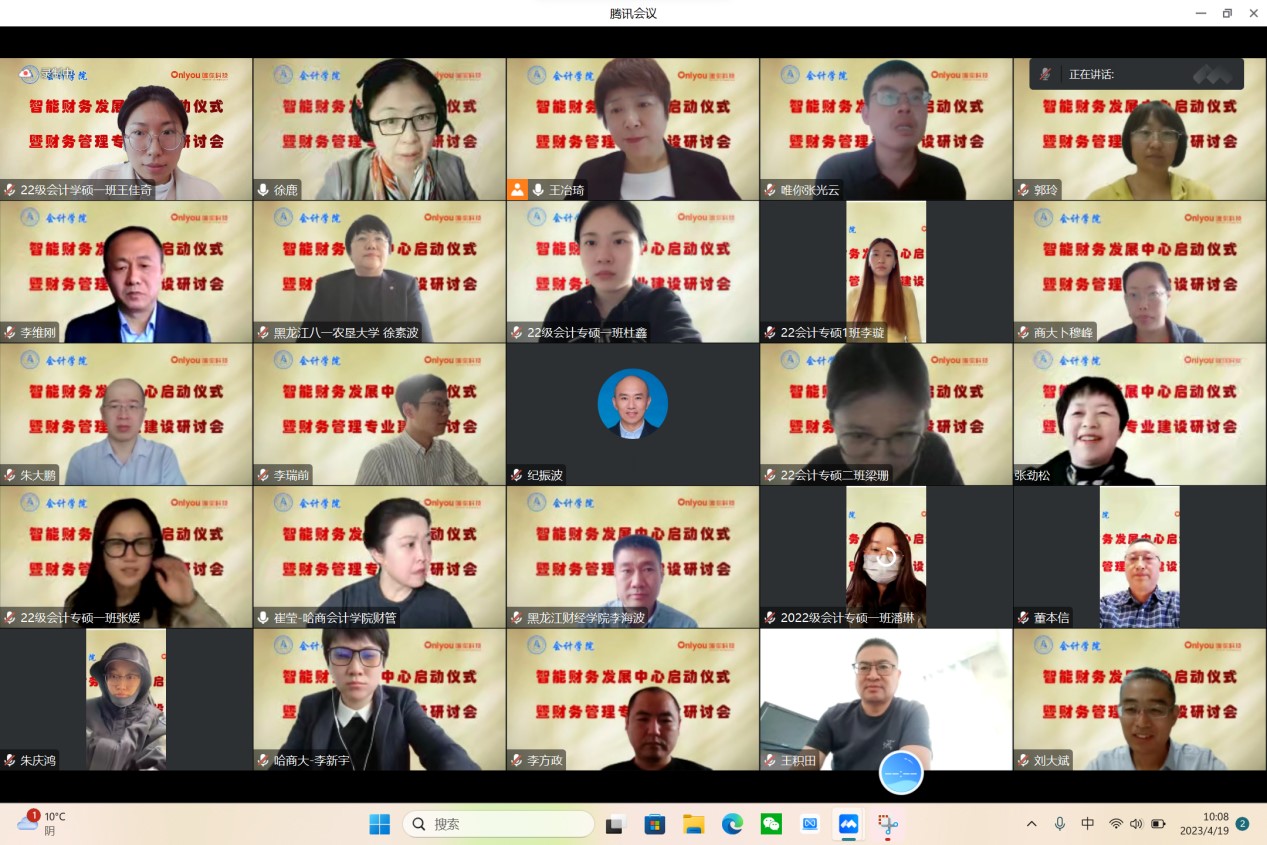Select 纪振波's avatar video tile
The width and height of the screenshot is (1267, 845).
point(632,414)
